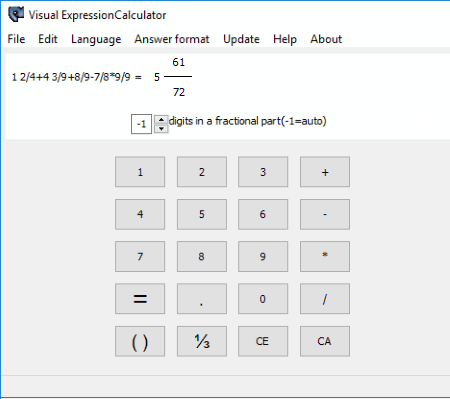Click the digit 7 key
Image resolution: width=450 pixels, height=399 pixels.
tap(140, 257)
